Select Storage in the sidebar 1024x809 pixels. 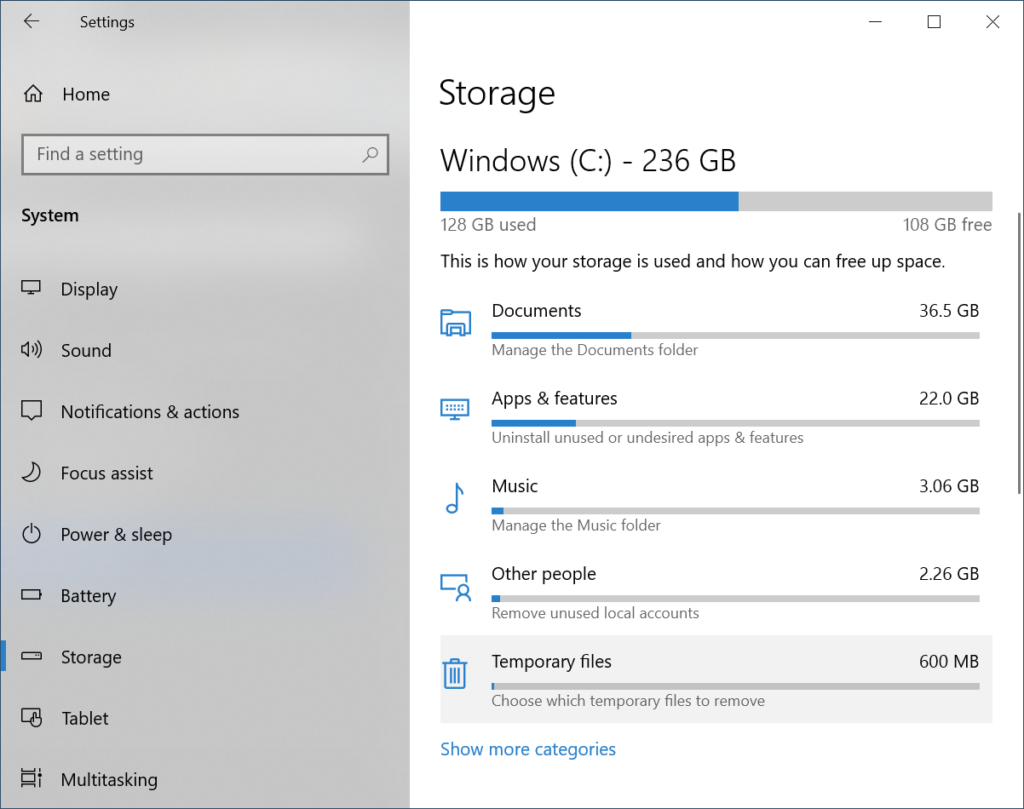[205, 657]
